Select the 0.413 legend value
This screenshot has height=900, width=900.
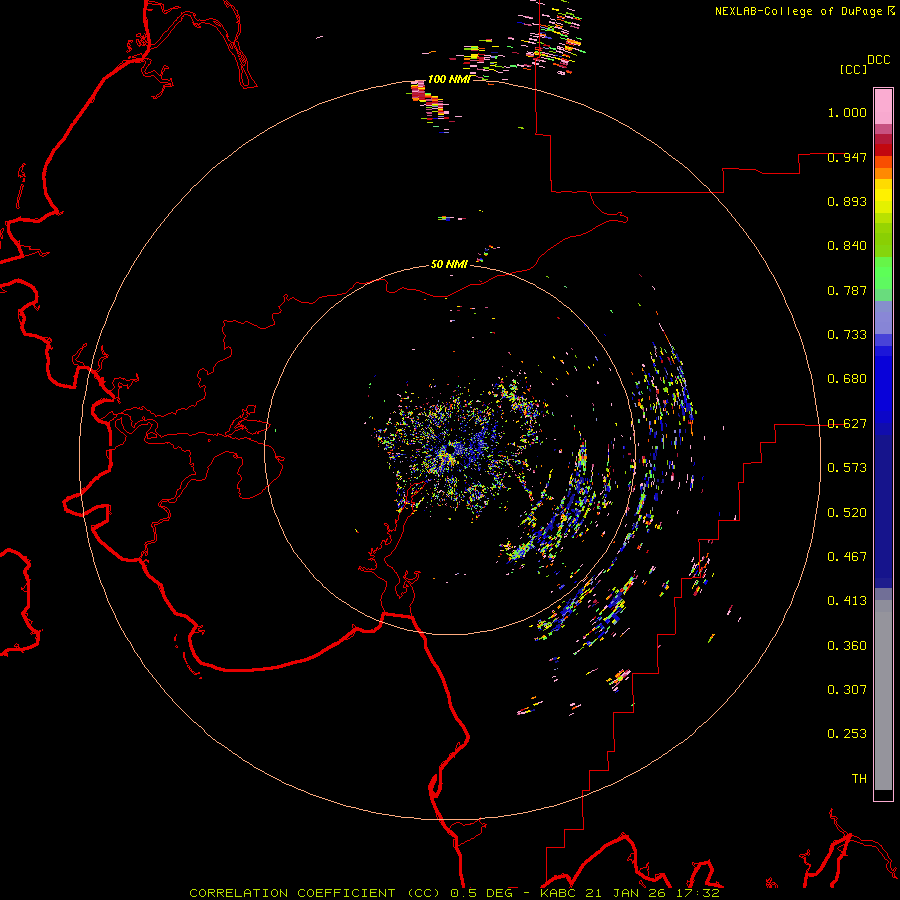(x=847, y=601)
